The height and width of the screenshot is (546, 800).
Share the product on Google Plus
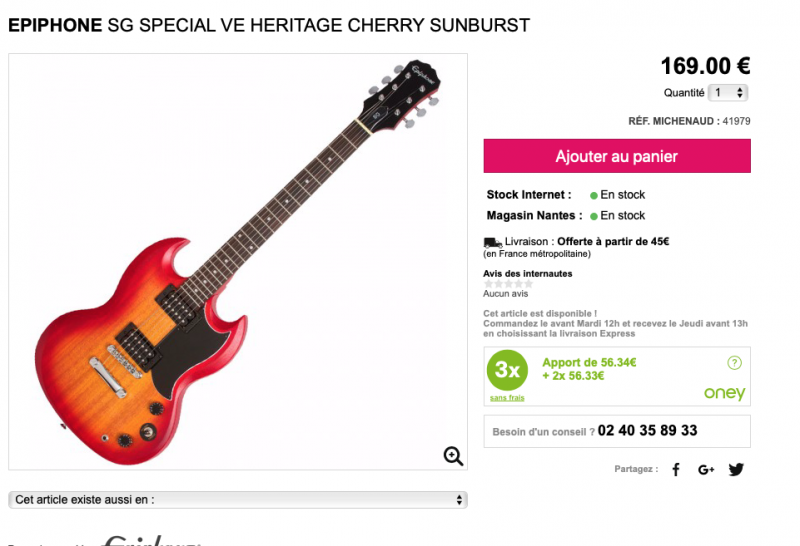pos(706,469)
